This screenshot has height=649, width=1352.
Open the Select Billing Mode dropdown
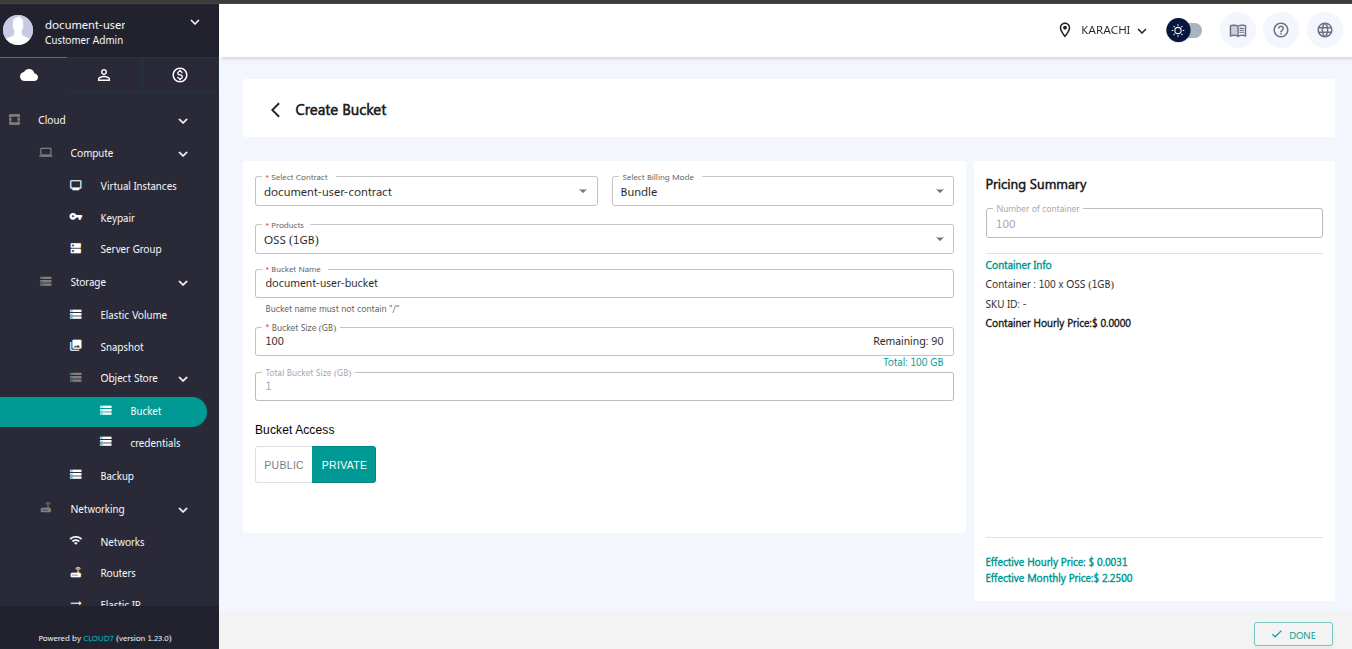click(782, 191)
